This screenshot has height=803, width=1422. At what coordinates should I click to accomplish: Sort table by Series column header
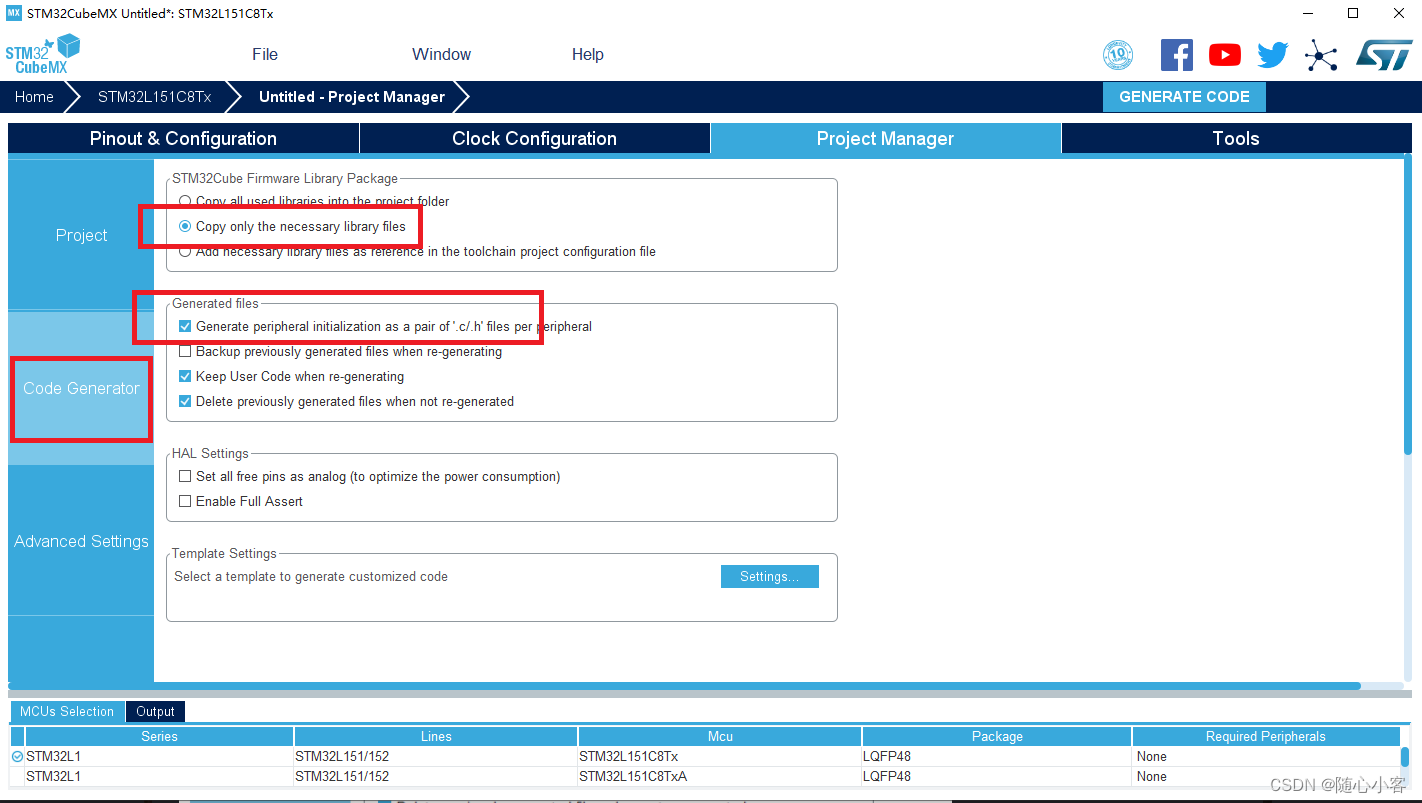click(x=159, y=736)
